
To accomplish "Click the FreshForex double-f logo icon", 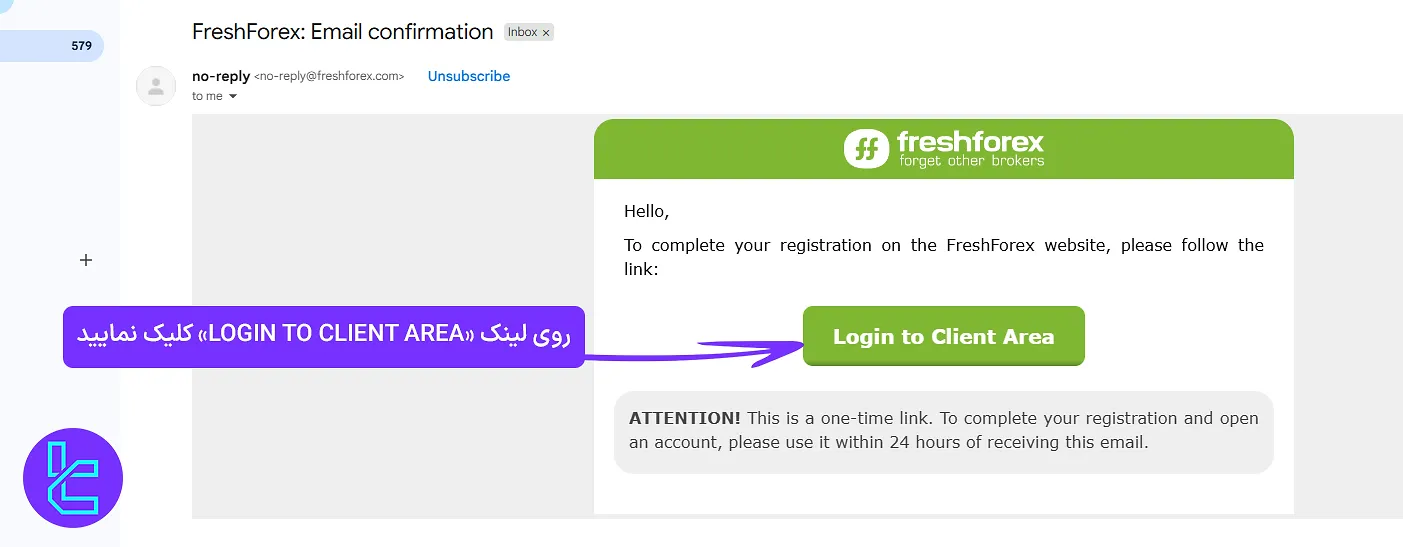I will click(866, 149).
